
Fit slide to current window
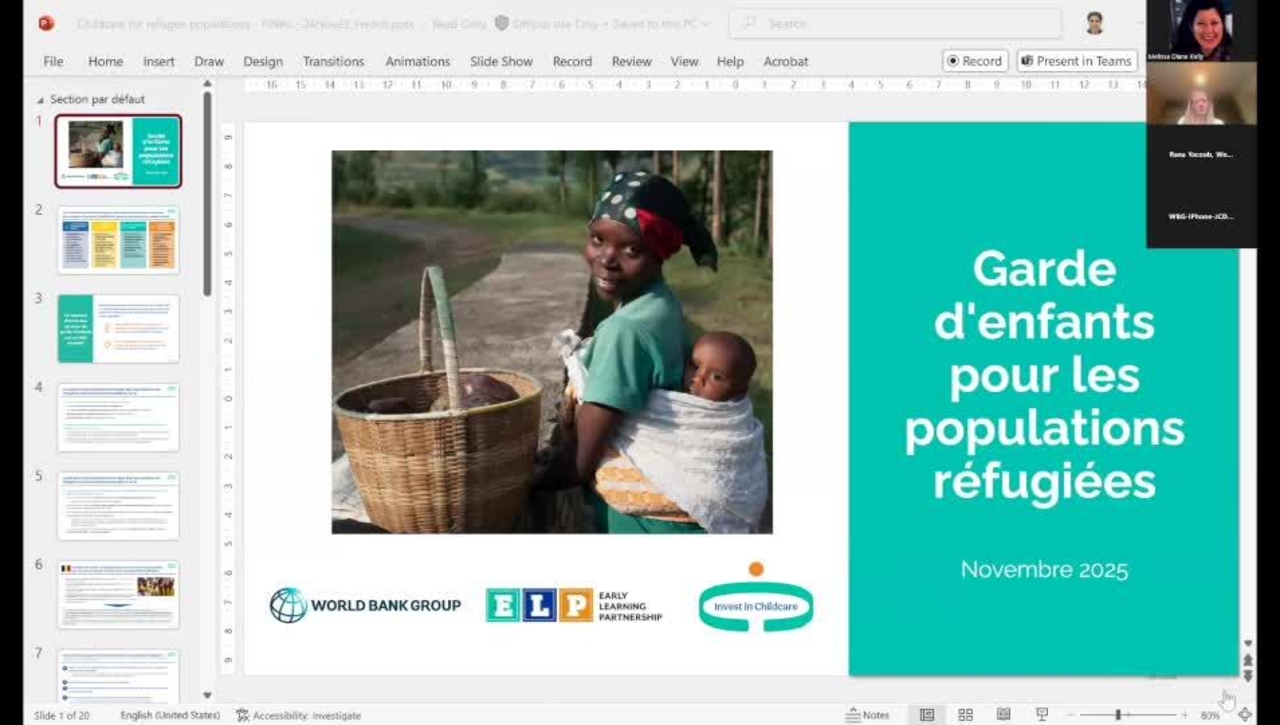1245,715
